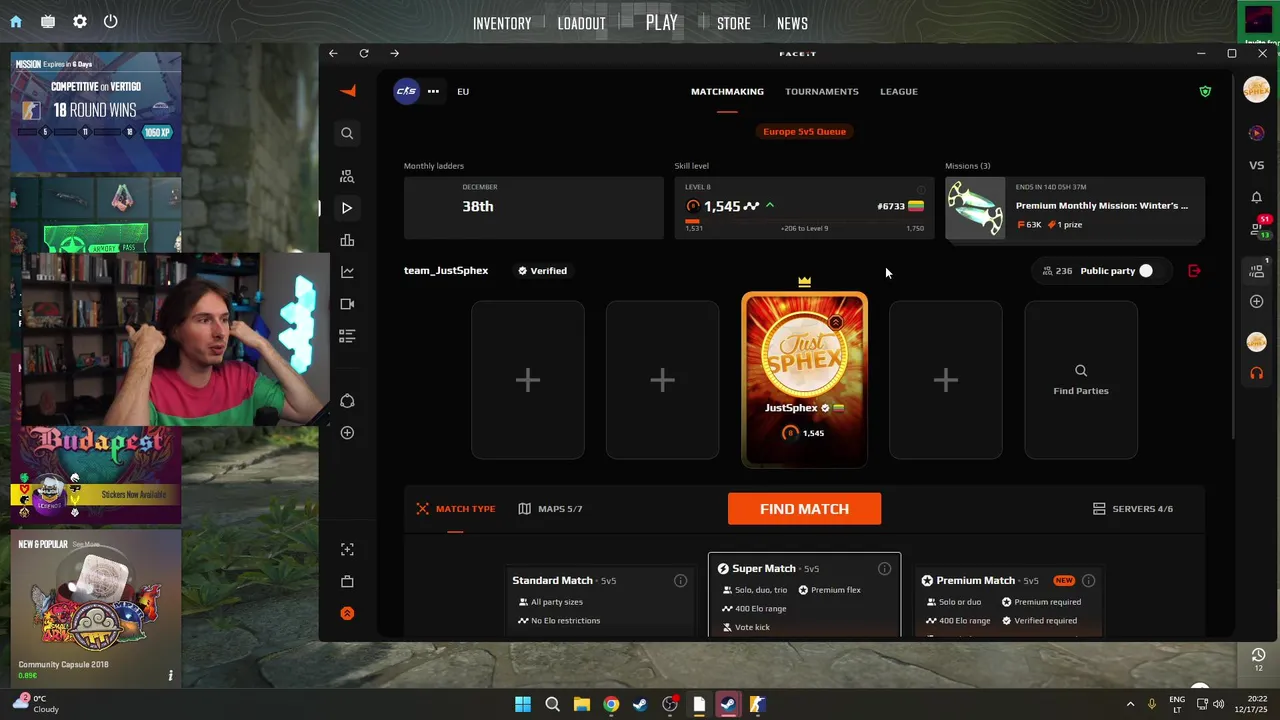The width and height of the screenshot is (1280, 720).
Task: Open the friends list with 51 badge
Action: [1259, 228]
